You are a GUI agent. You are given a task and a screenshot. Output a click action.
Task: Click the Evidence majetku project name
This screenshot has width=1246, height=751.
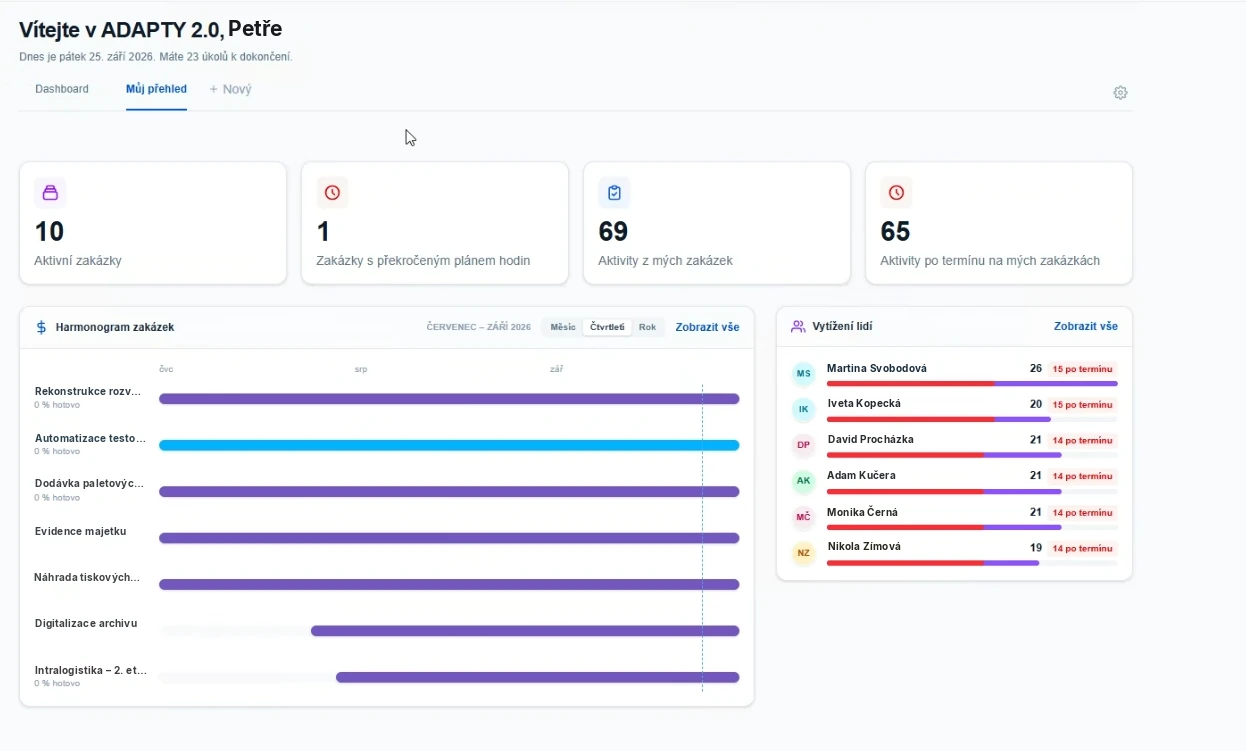[81, 531]
